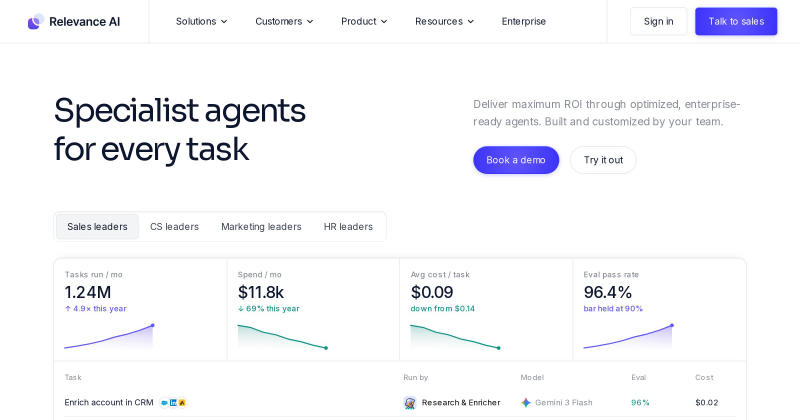Image resolution: width=800 pixels, height=420 pixels.
Task: Click the 'Run by' column header
Action: pyautogui.click(x=416, y=378)
